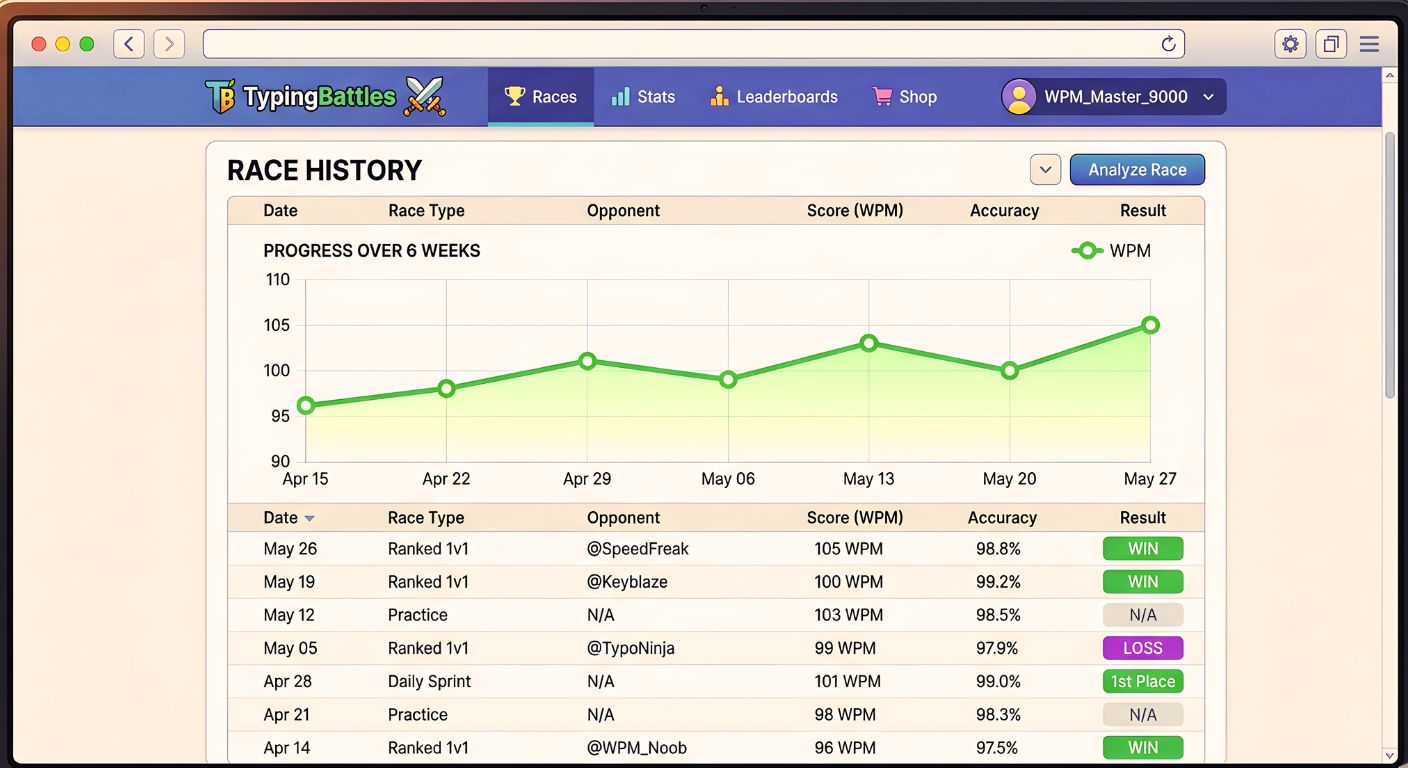This screenshot has height=768, width=1408.
Task: Click opponent @Keyblaze
Action: tap(627, 582)
